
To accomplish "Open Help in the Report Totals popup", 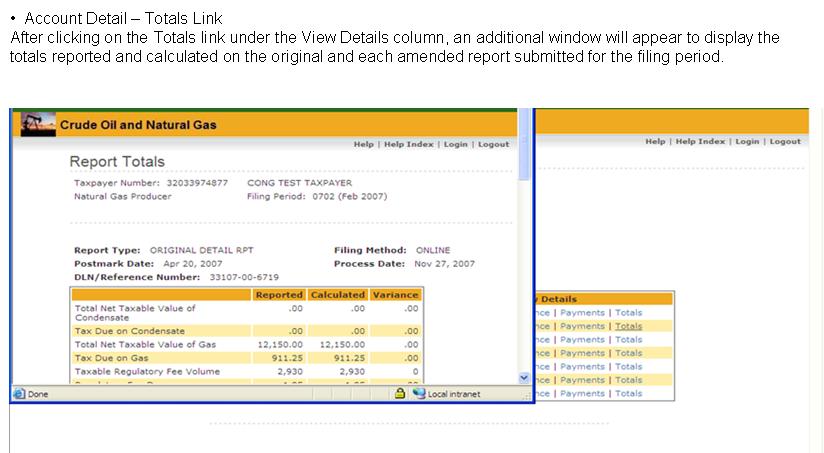I will pos(363,144).
